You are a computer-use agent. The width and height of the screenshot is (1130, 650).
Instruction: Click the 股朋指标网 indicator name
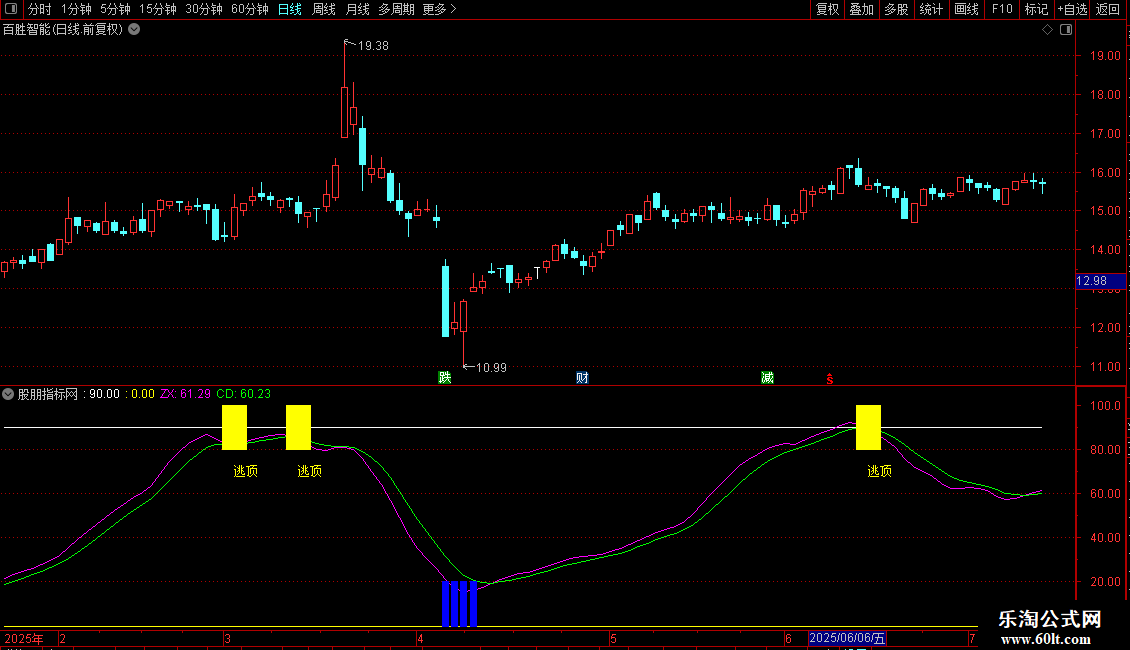click(x=48, y=394)
